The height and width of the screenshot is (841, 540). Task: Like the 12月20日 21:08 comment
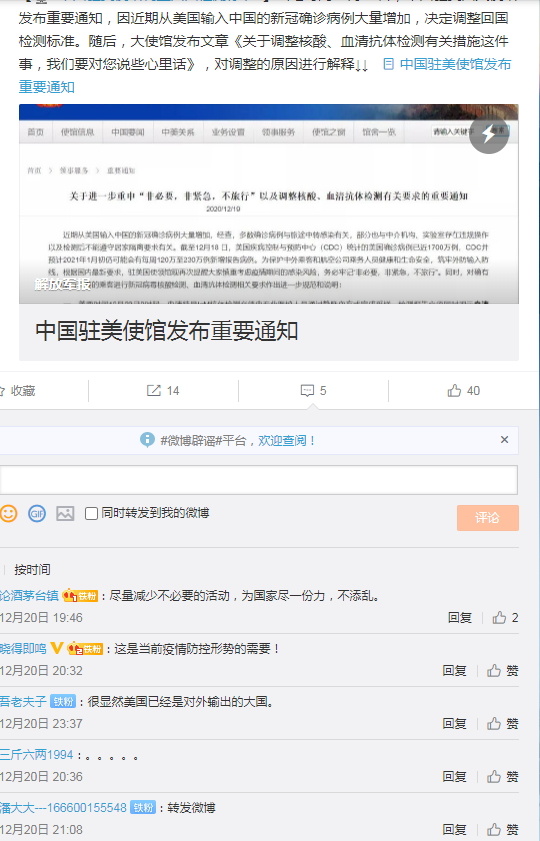(x=502, y=830)
